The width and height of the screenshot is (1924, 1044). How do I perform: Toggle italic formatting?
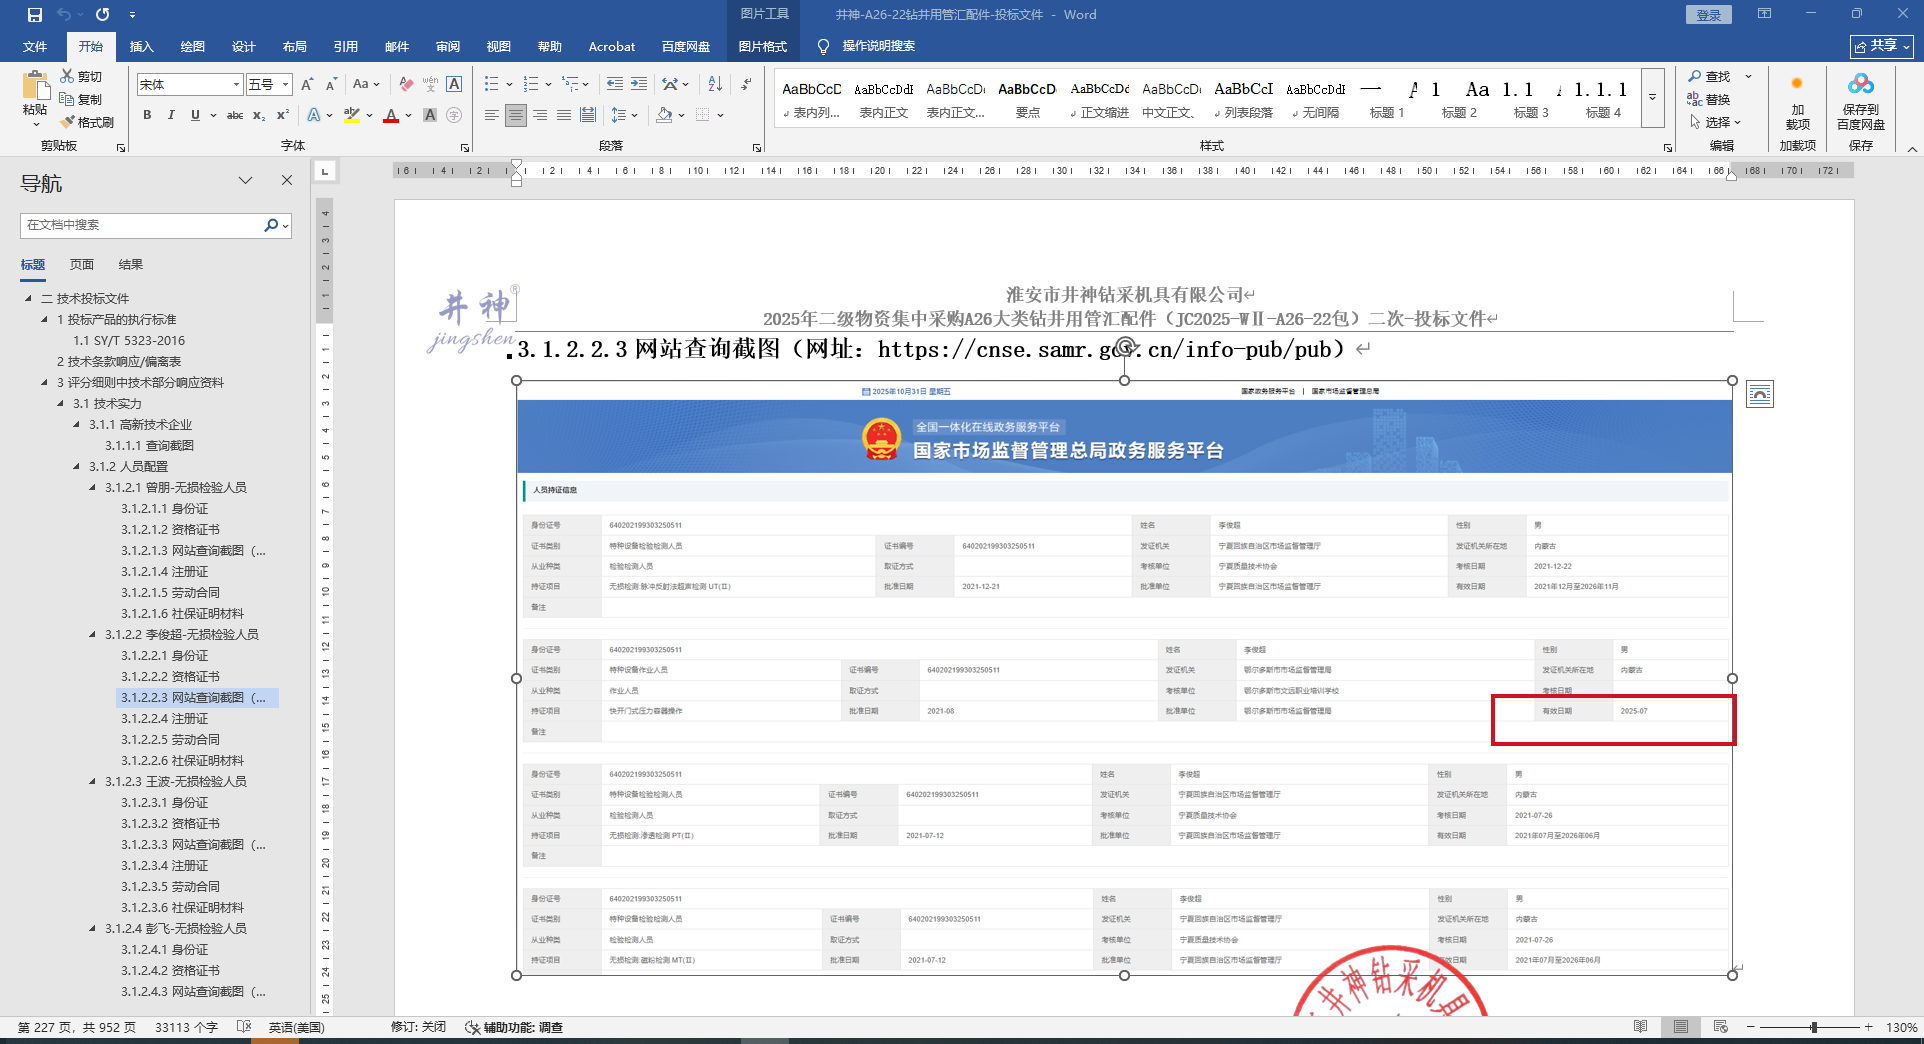pos(171,115)
